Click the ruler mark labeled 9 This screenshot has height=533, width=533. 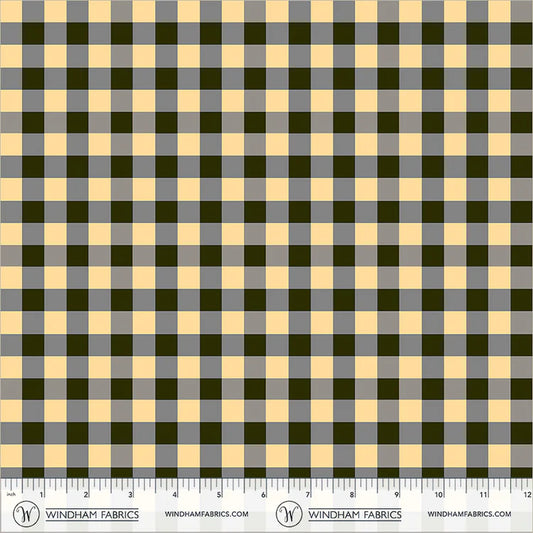(x=396, y=494)
